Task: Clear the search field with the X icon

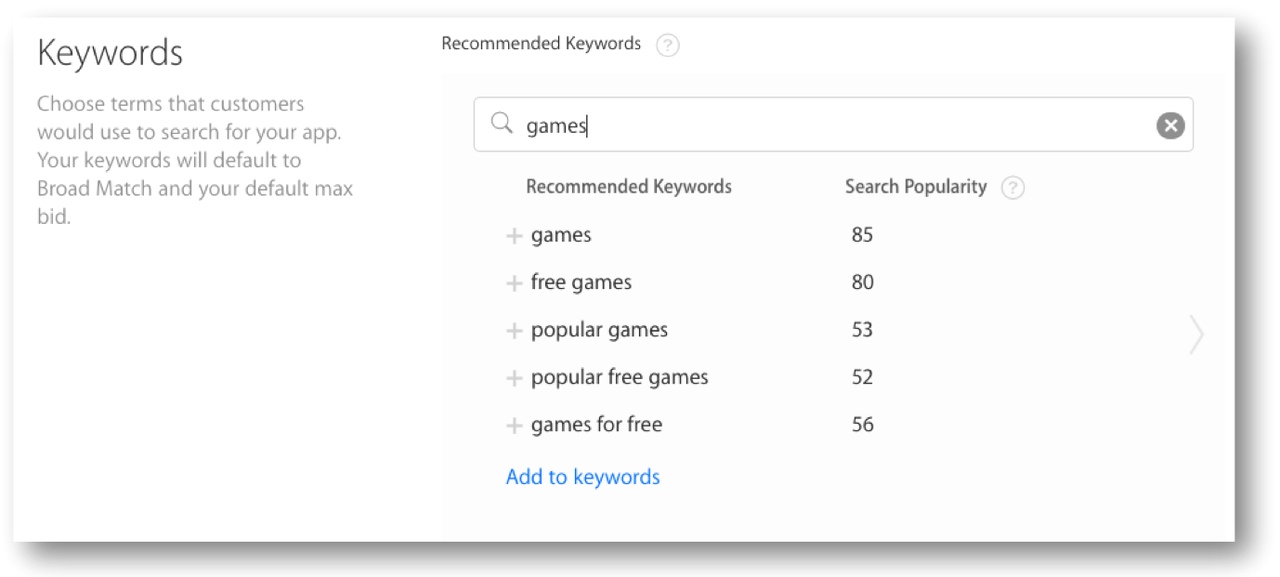Action: (1170, 125)
